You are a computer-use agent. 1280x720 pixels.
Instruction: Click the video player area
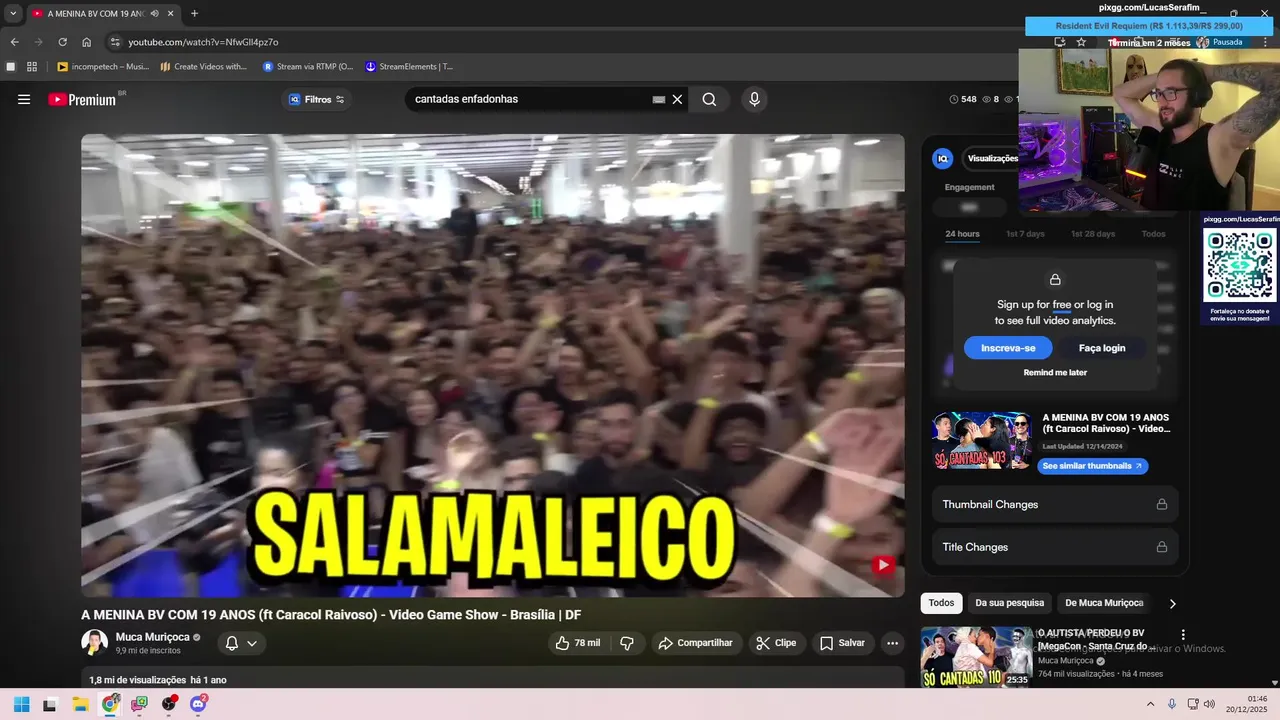tap(493, 366)
